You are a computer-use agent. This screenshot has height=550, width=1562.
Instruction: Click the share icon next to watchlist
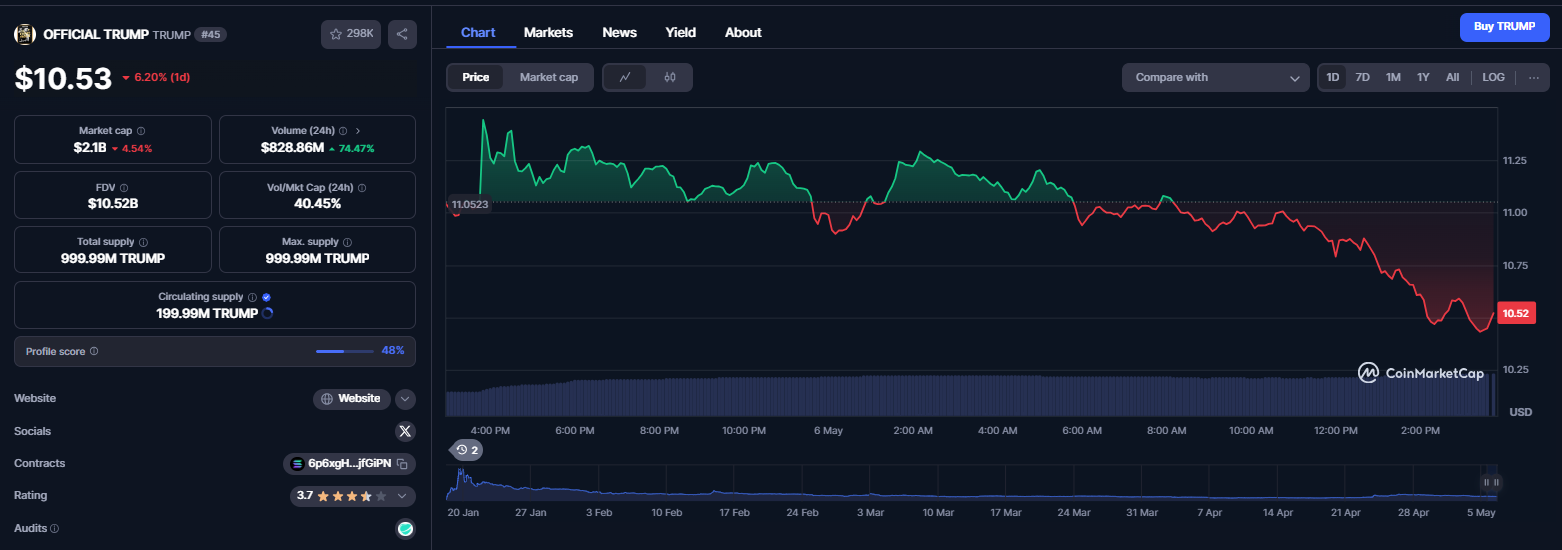[x=402, y=34]
